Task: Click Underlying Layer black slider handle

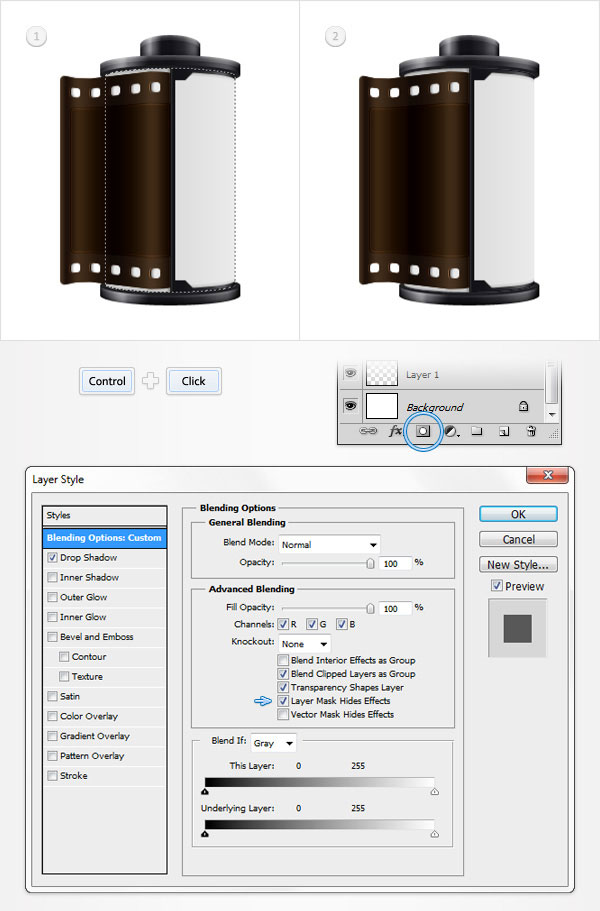Action: tap(205, 834)
